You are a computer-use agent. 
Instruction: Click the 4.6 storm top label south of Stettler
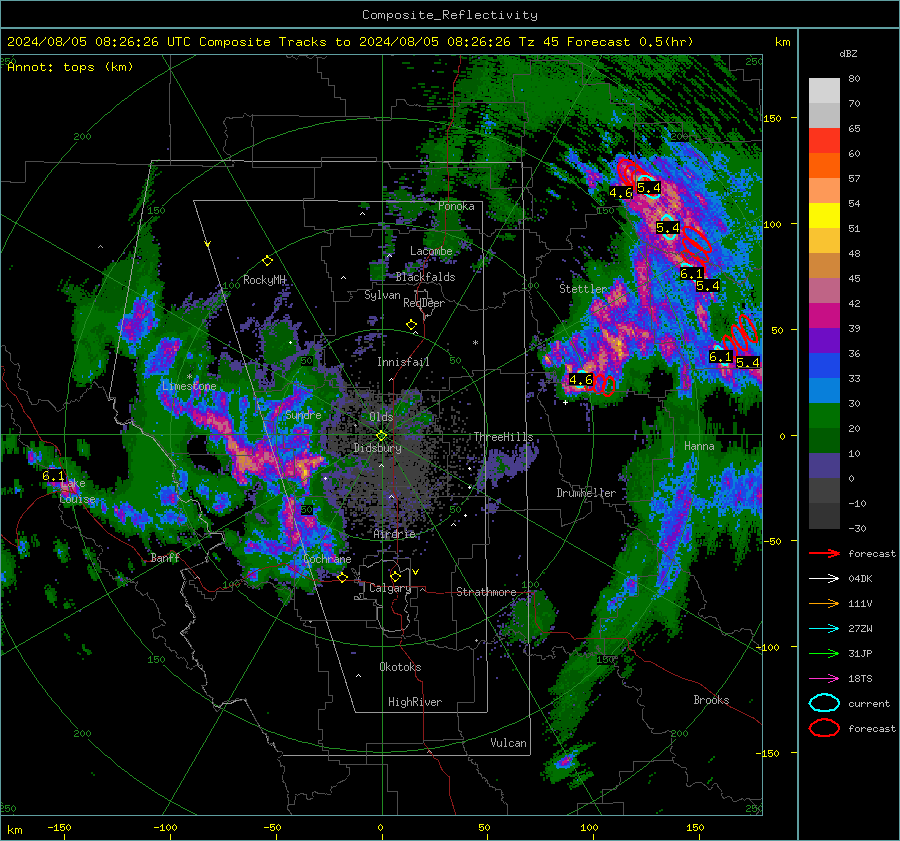(580, 379)
